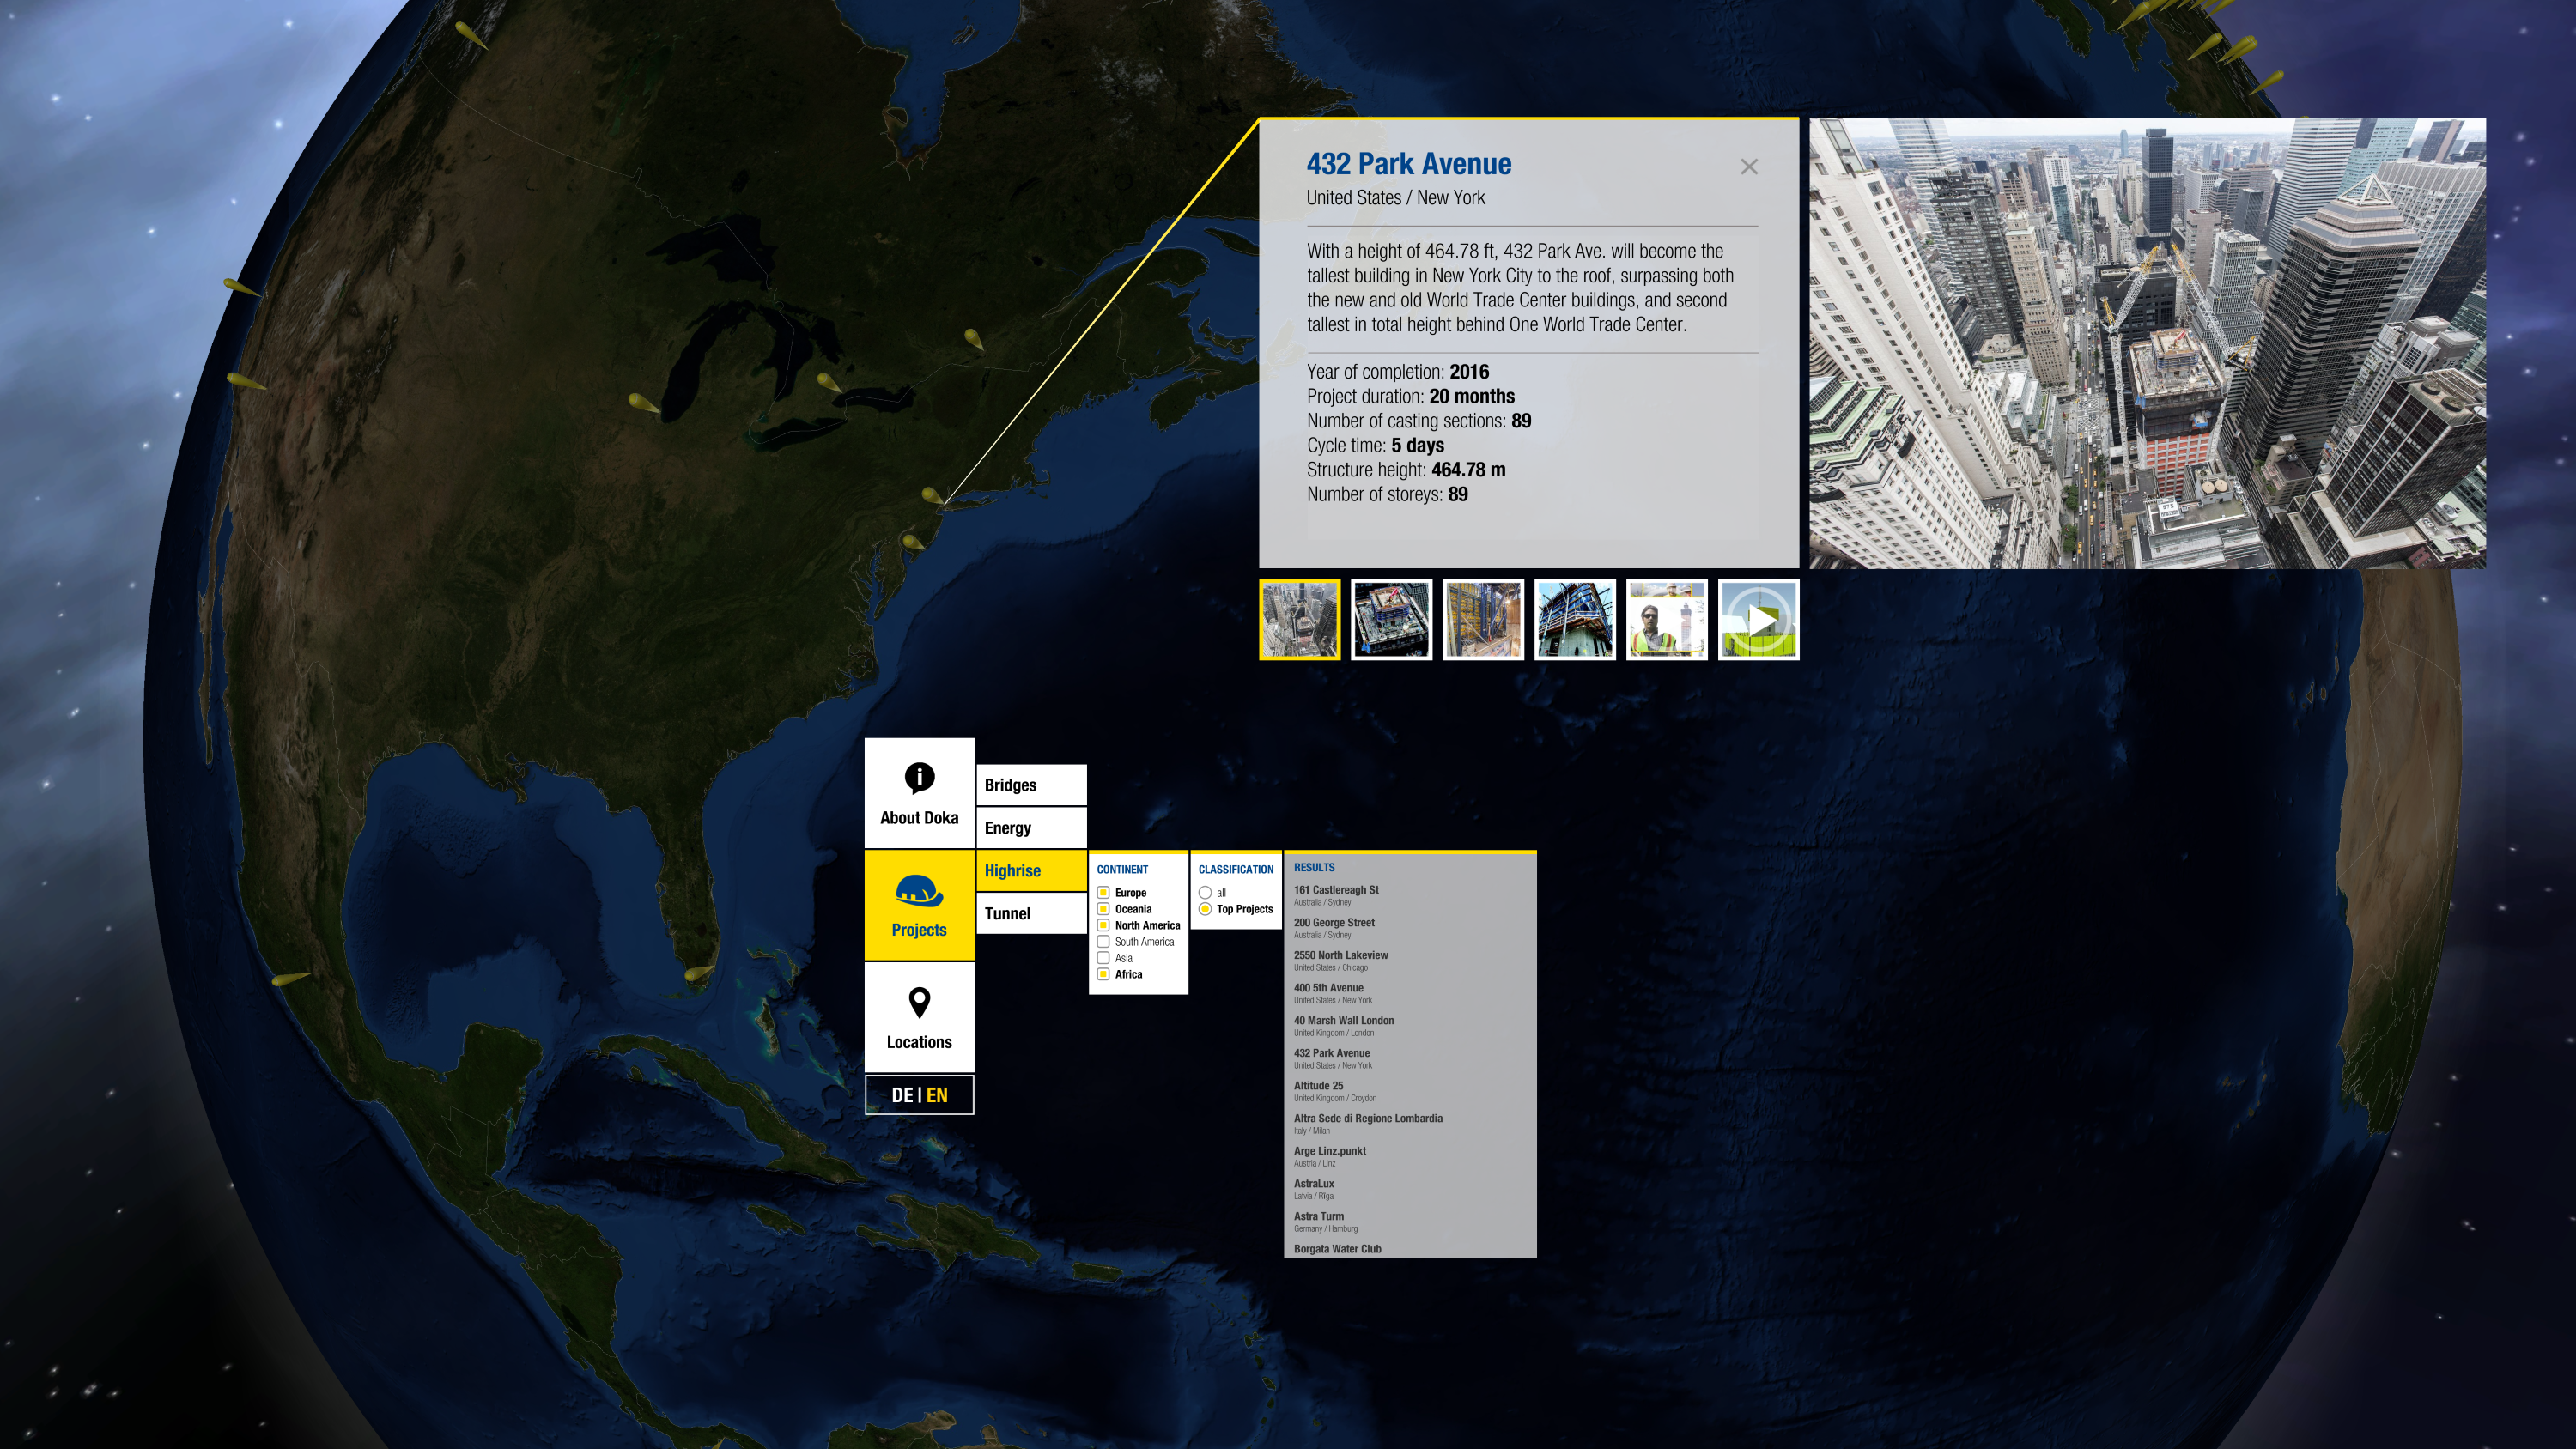This screenshot has height=1449, width=2576.
Task: Toggle the Europe continent checkbox
Action: (1103, 892)
